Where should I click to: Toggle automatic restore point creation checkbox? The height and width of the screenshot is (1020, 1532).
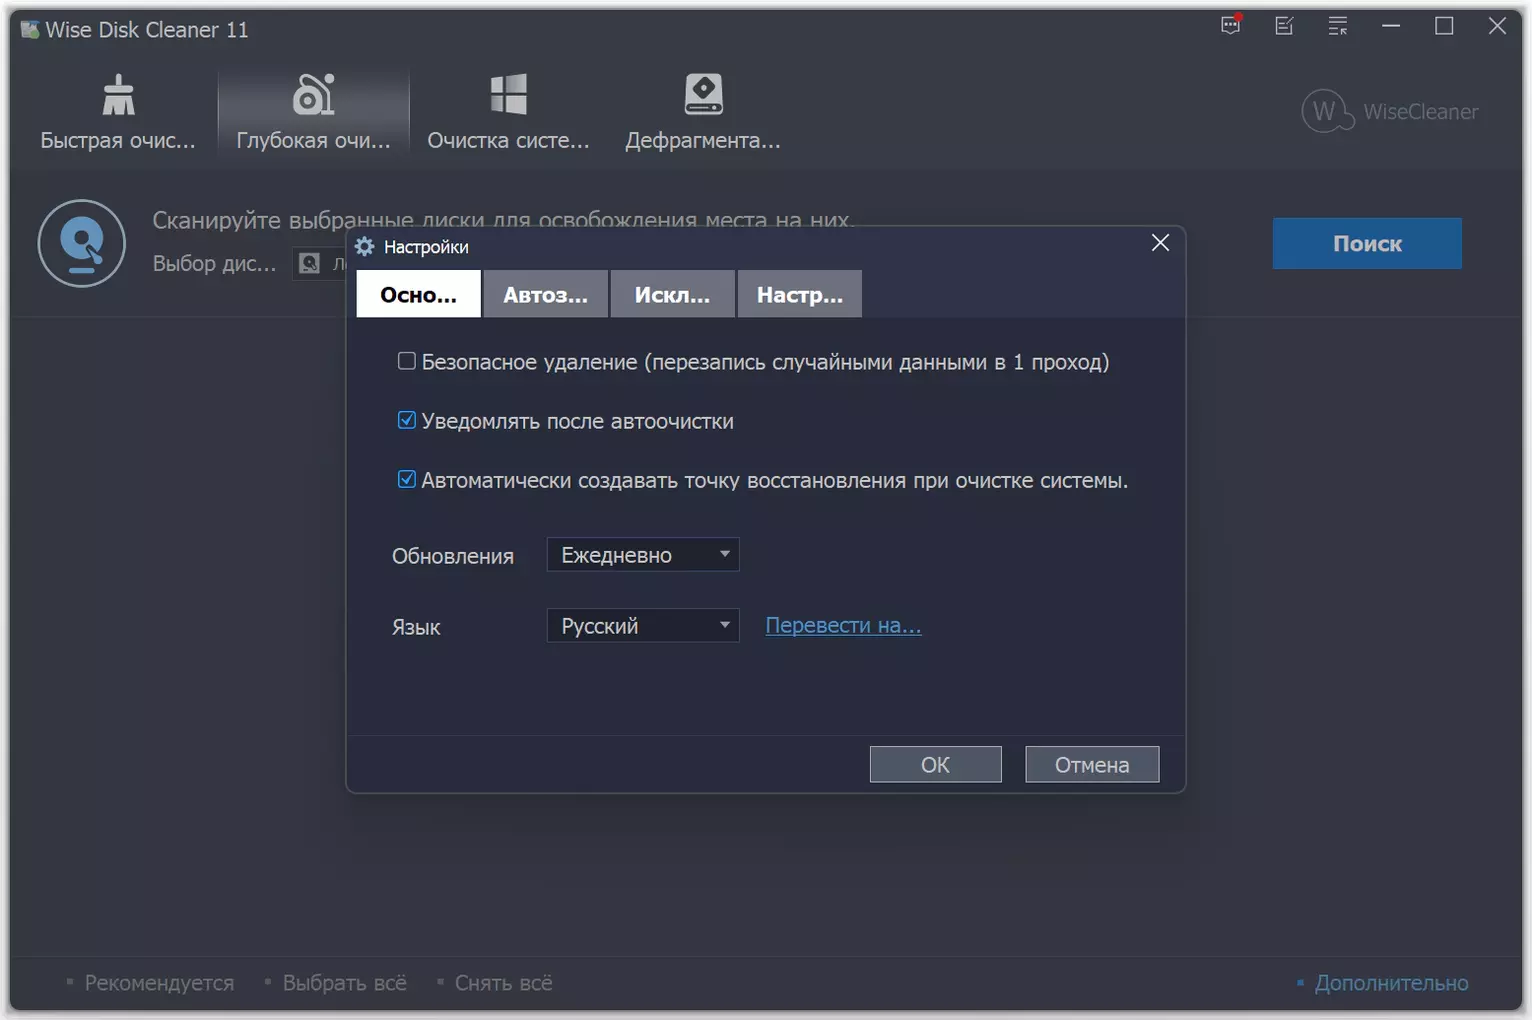click(x=406, y=479)
